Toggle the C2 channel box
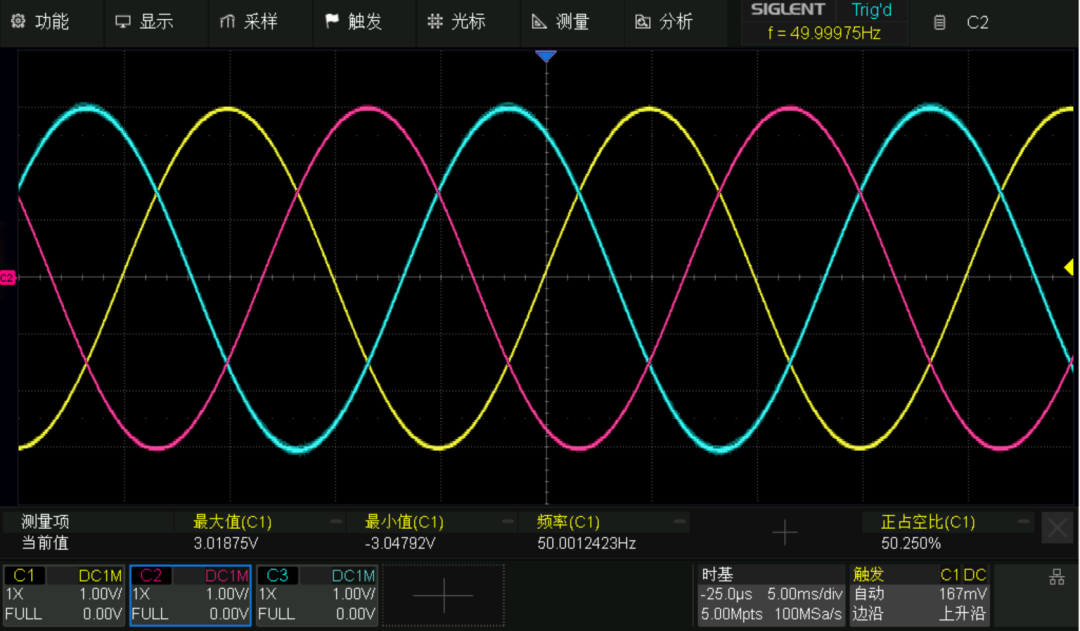Image resolution: width=1080 pixels, height=631 pixels. 190,595
